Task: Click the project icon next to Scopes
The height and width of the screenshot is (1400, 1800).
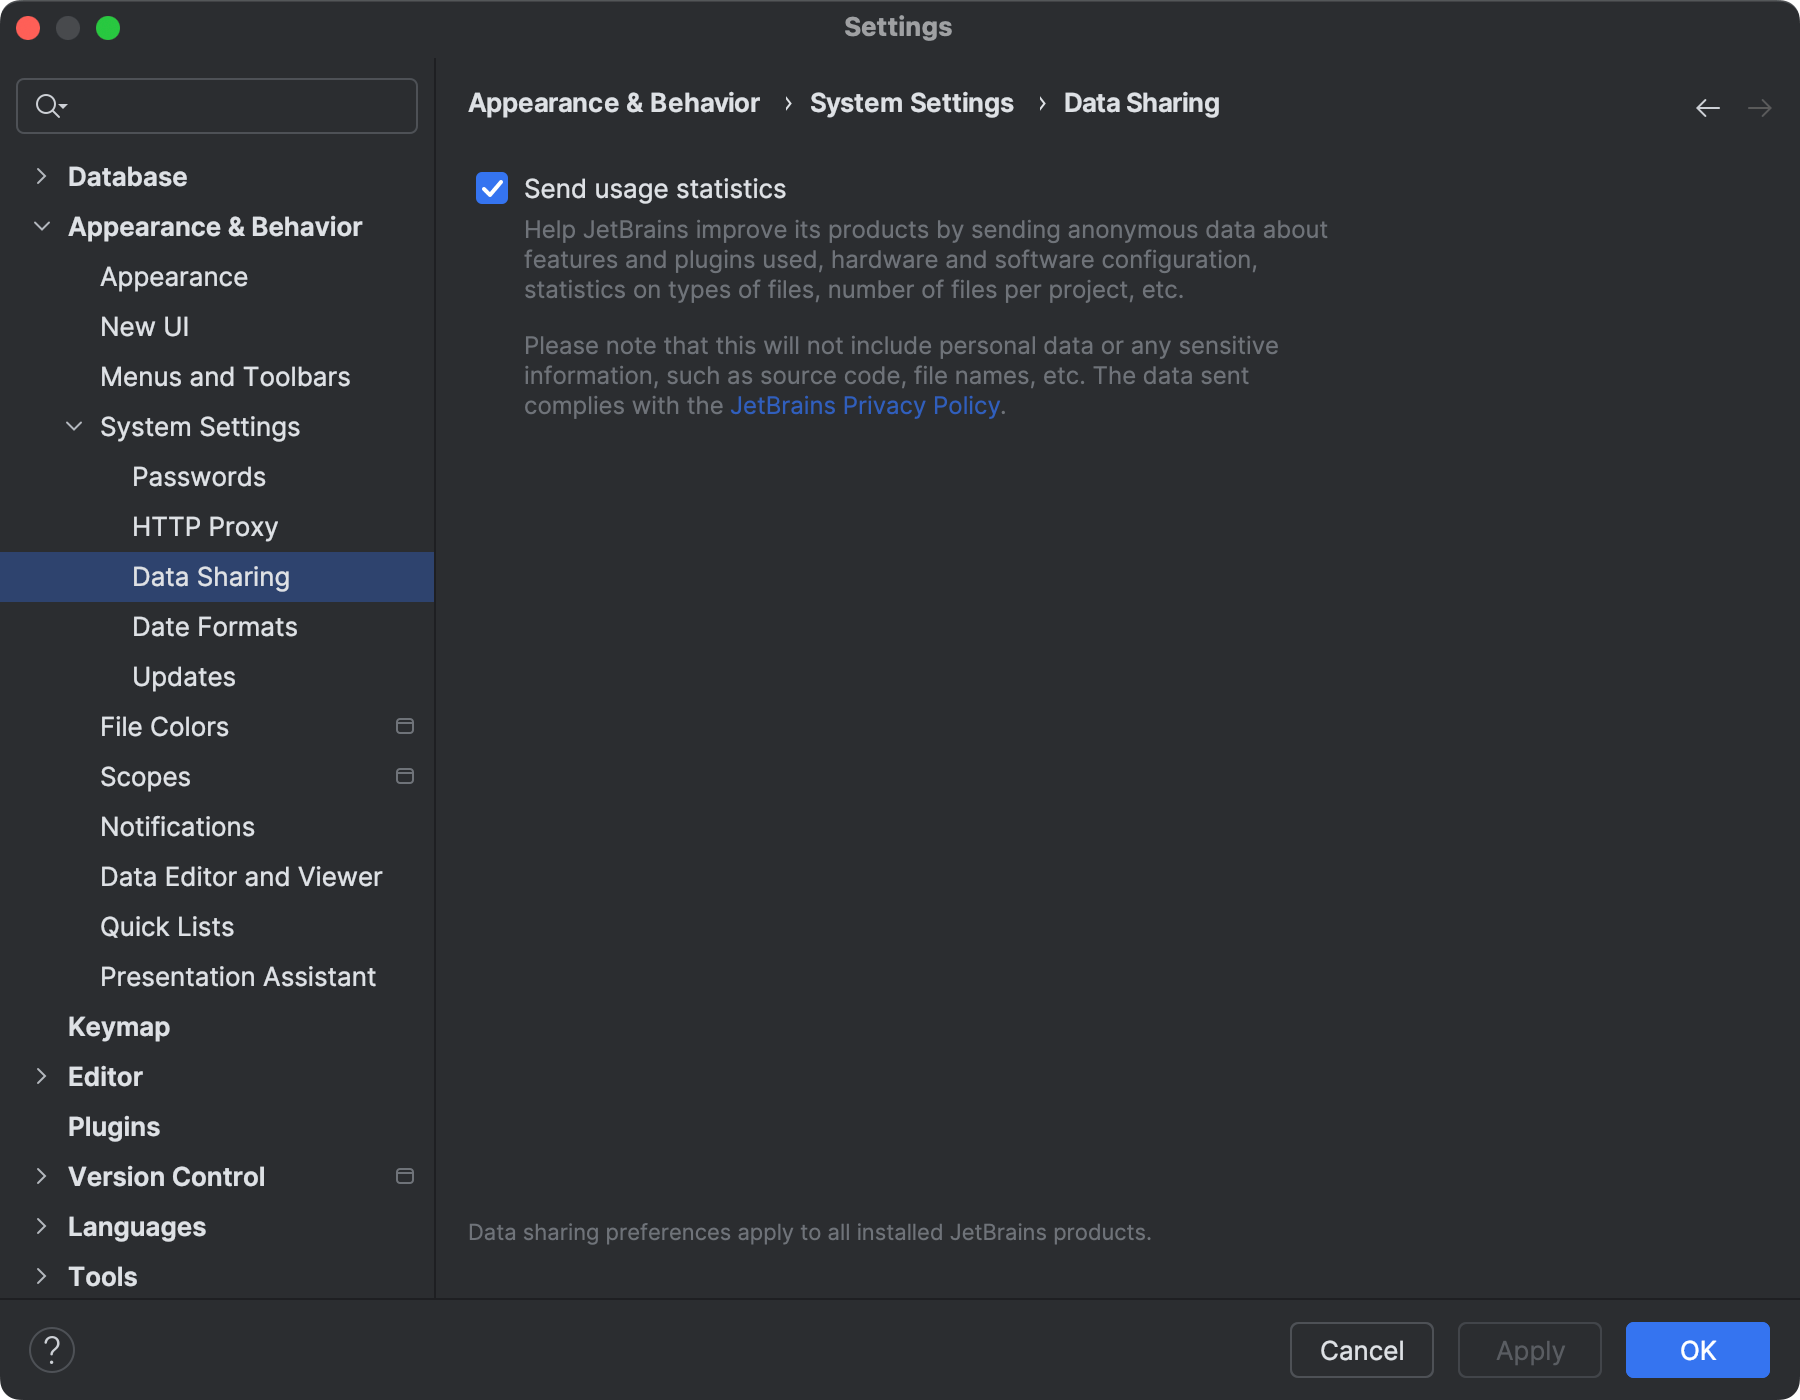Action: click(404, 776)
